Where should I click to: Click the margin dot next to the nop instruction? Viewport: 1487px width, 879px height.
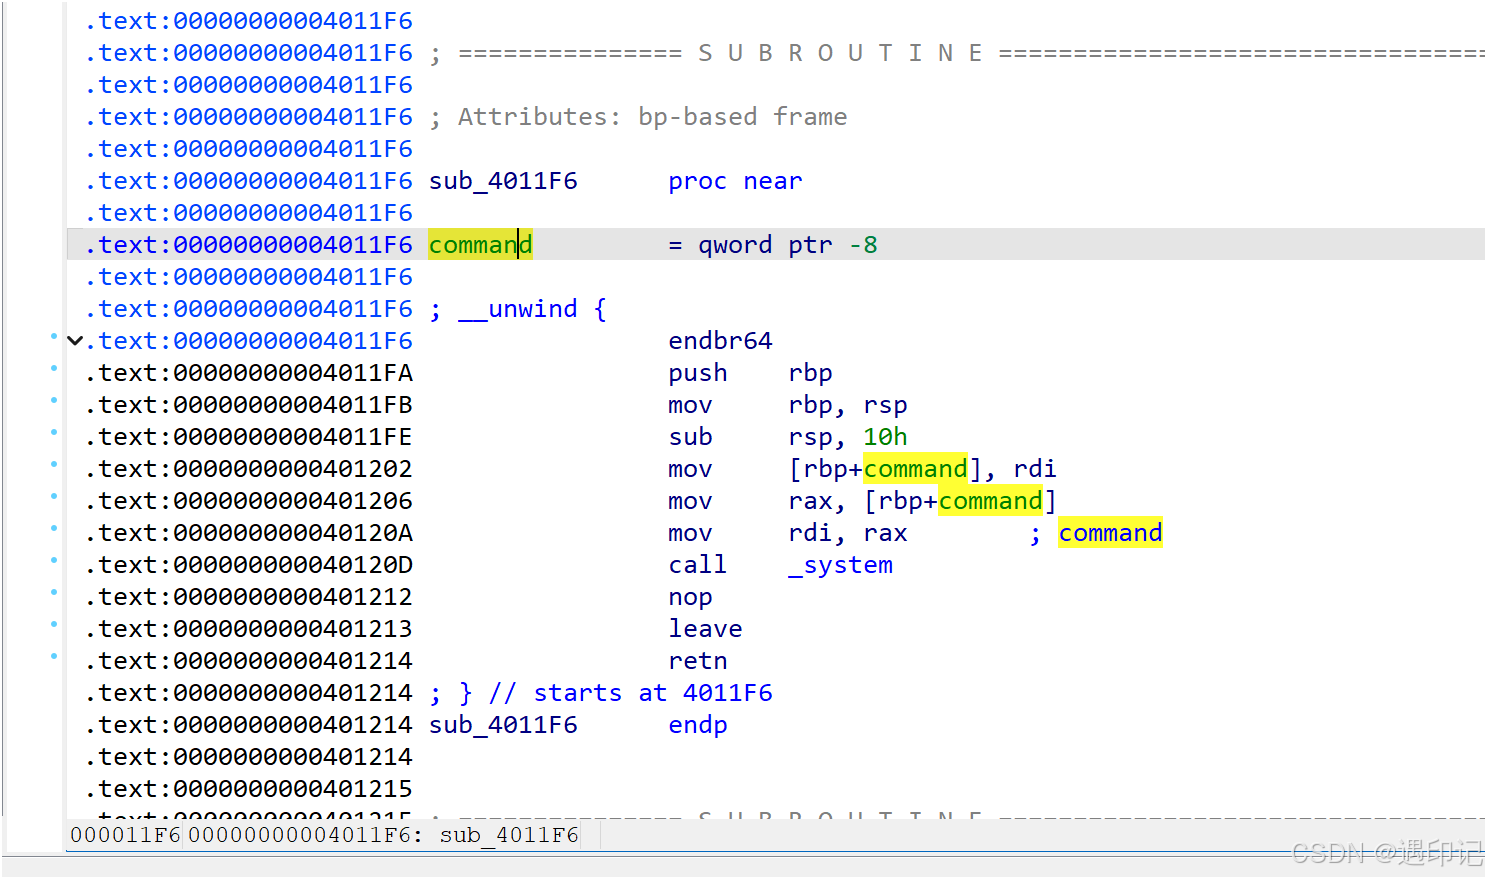[55, 596]
